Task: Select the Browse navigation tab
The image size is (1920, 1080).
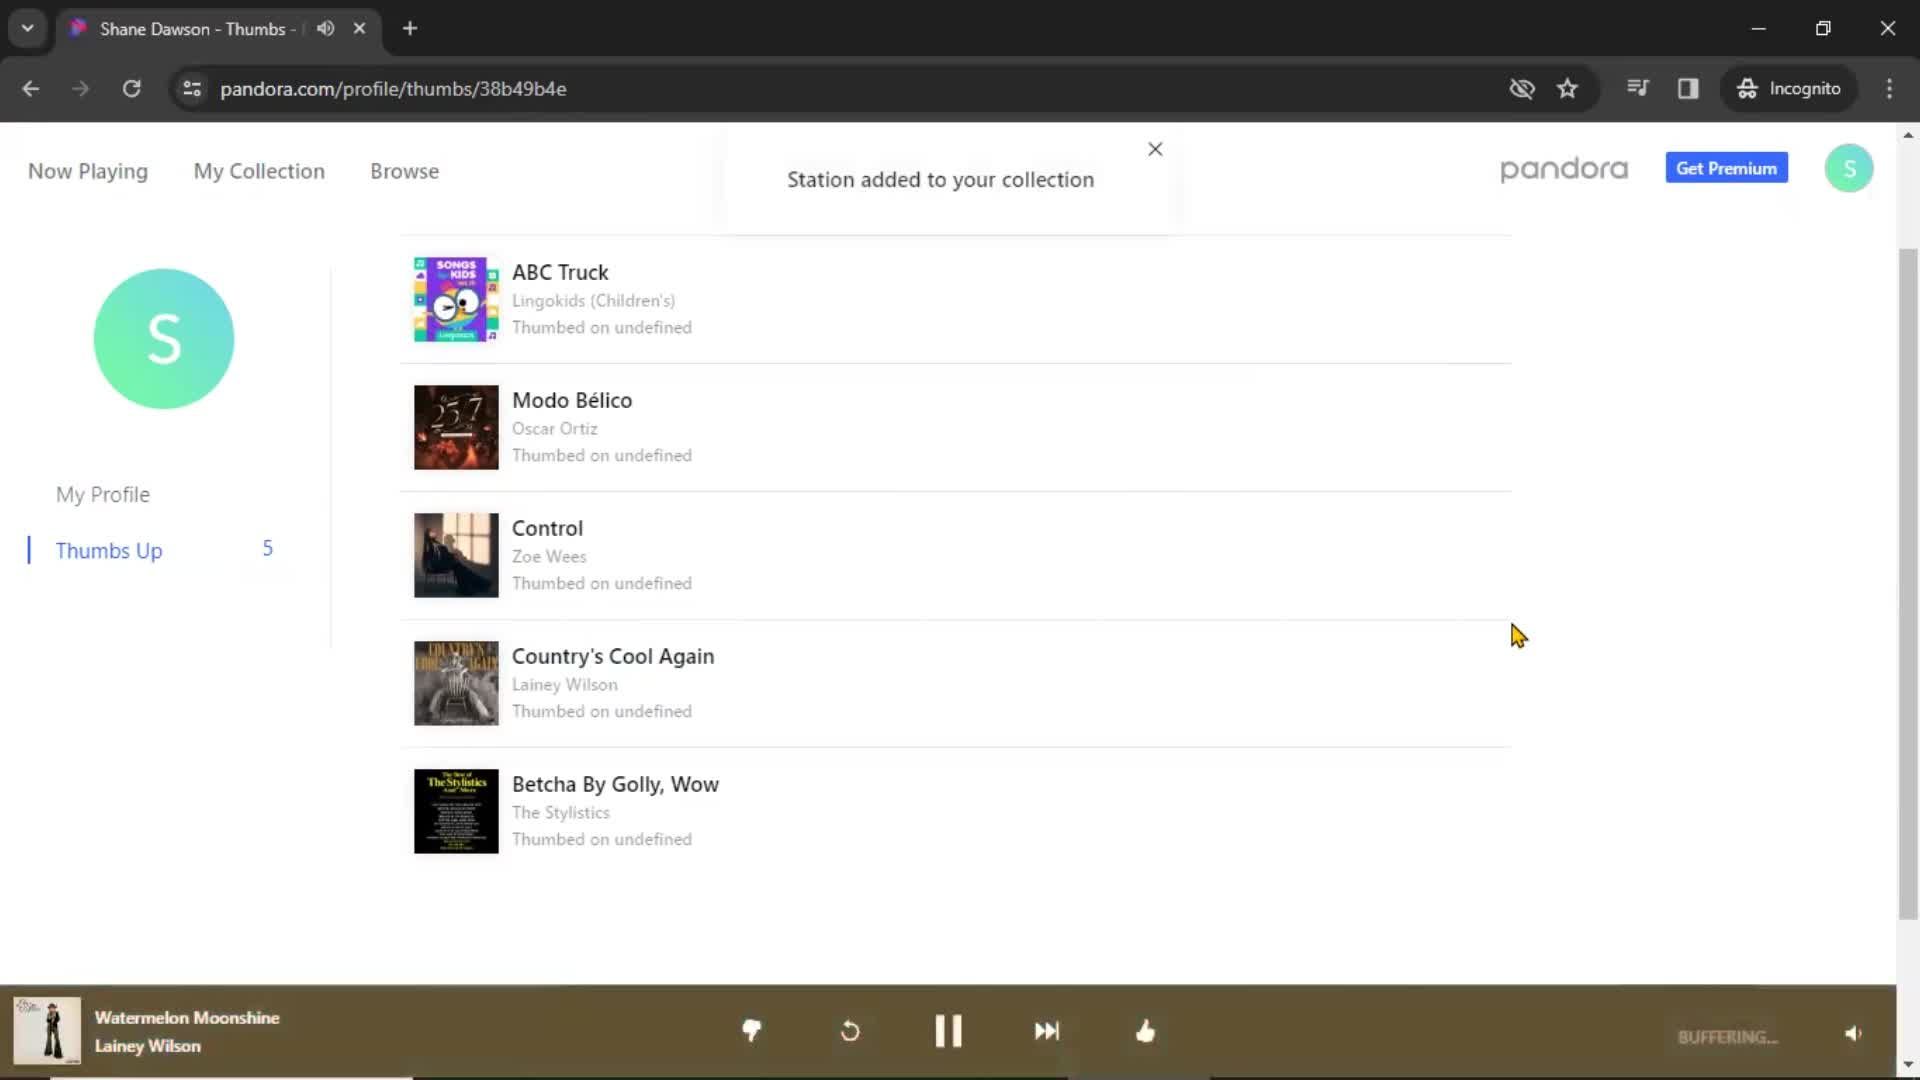Action: pyautogui.click(x=402, y=170)
